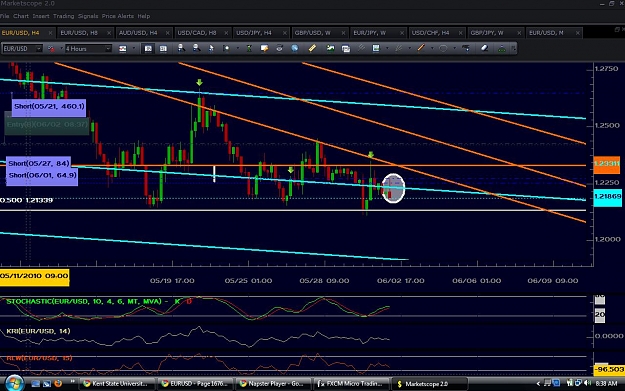Expand arrow beside the orange line tool
625x391 pixels.
tap(432, 49)
